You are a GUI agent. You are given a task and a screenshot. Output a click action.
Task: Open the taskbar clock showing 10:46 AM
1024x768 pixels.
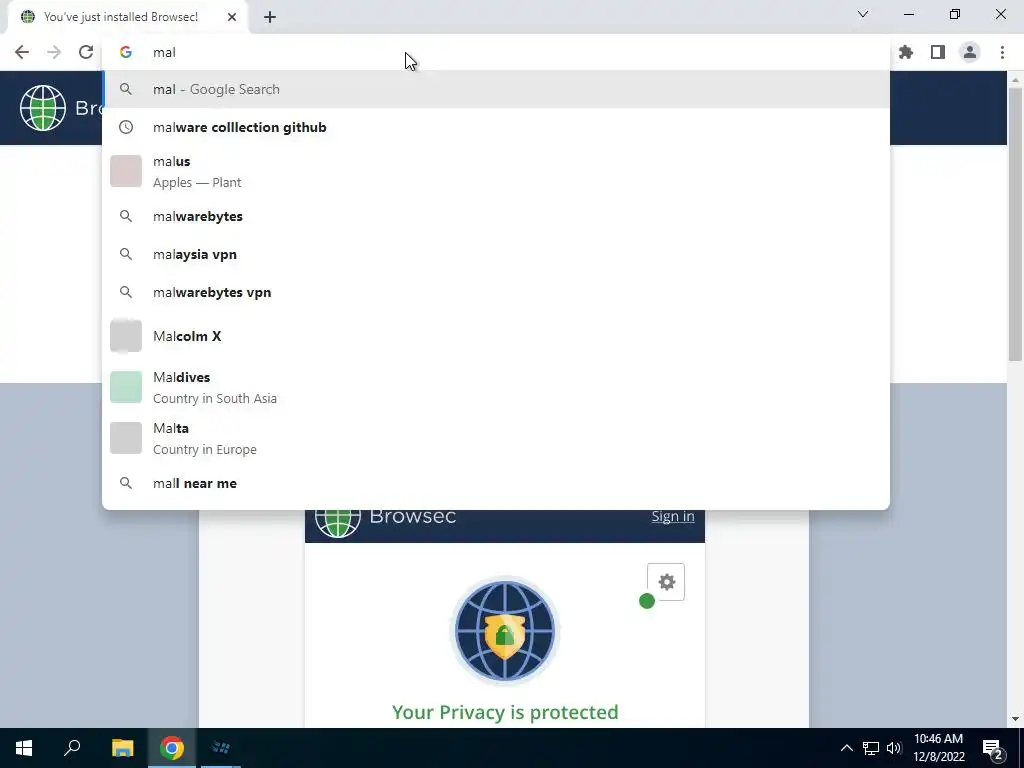click(x=938, y=748)
